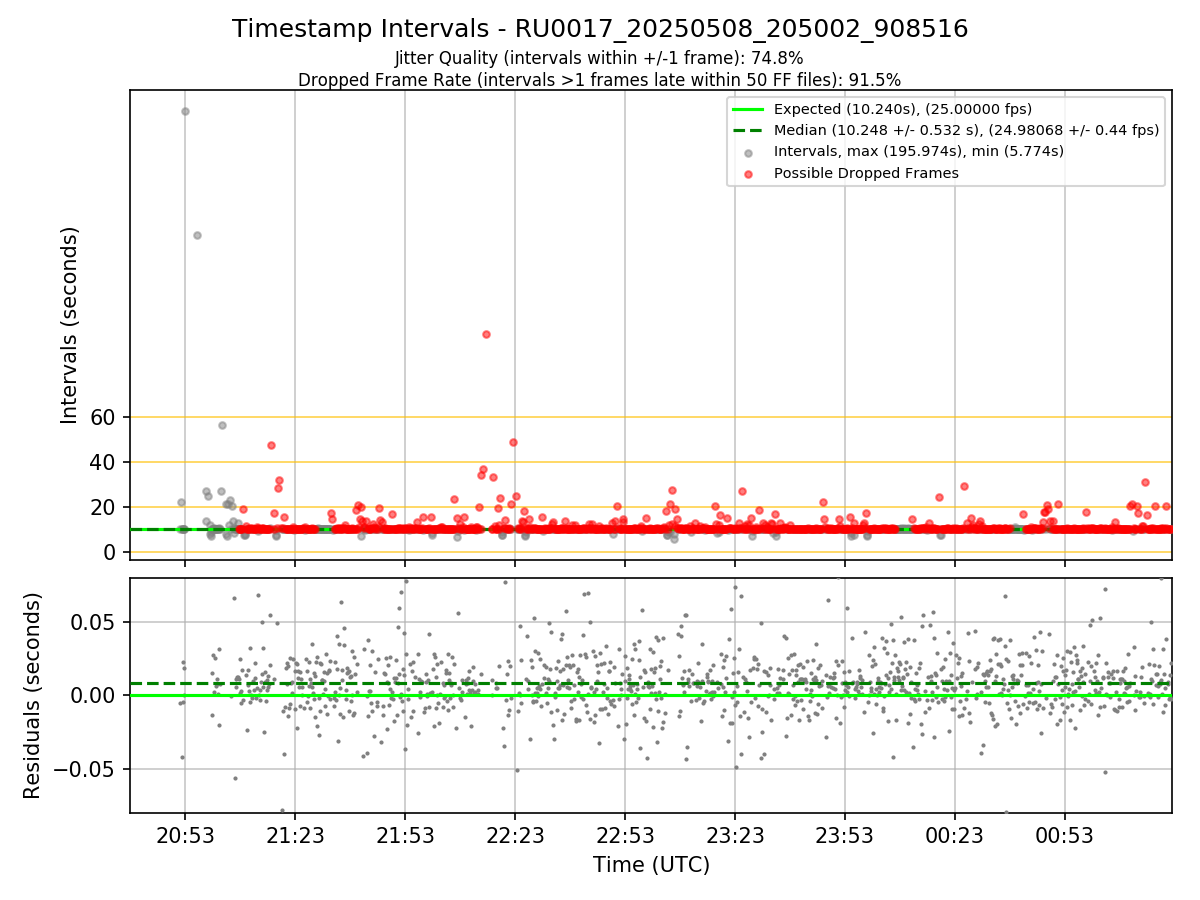The height and width of the screenshot is (900, 1200).
Task: Click the second-highest gray outlier point after 20:53
Action: coord(197,235)
